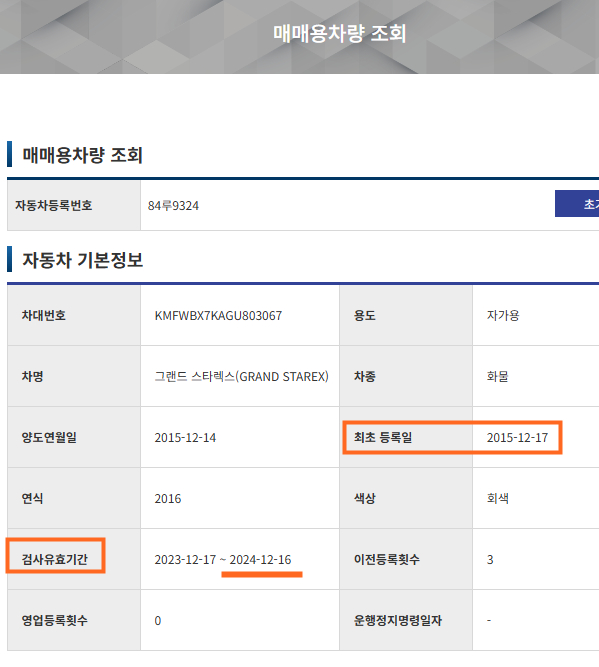Click the 자동차 기본정보 section heading
The height and width of the screenshot is (667, 599).
(83, 260)
